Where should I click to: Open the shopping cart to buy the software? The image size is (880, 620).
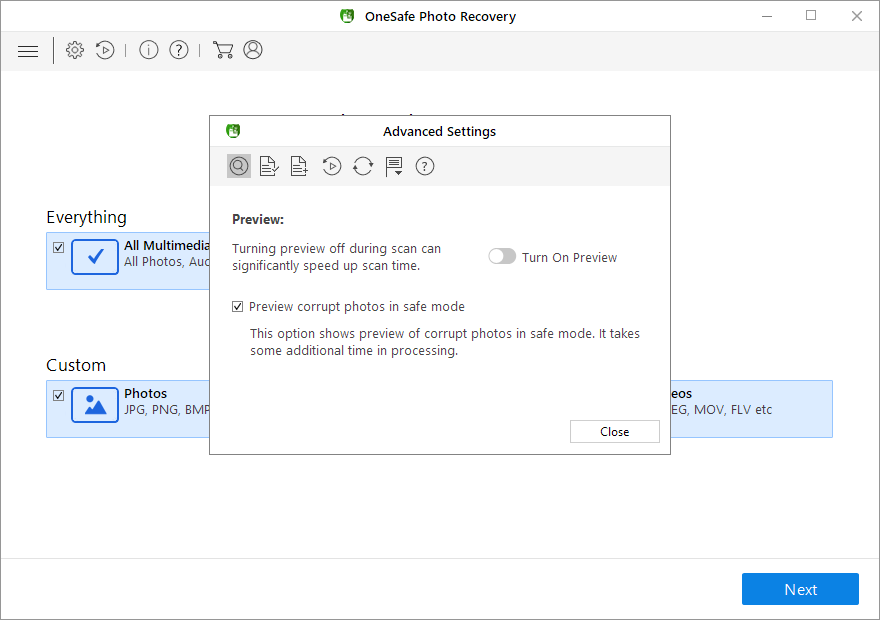[223, 49]
